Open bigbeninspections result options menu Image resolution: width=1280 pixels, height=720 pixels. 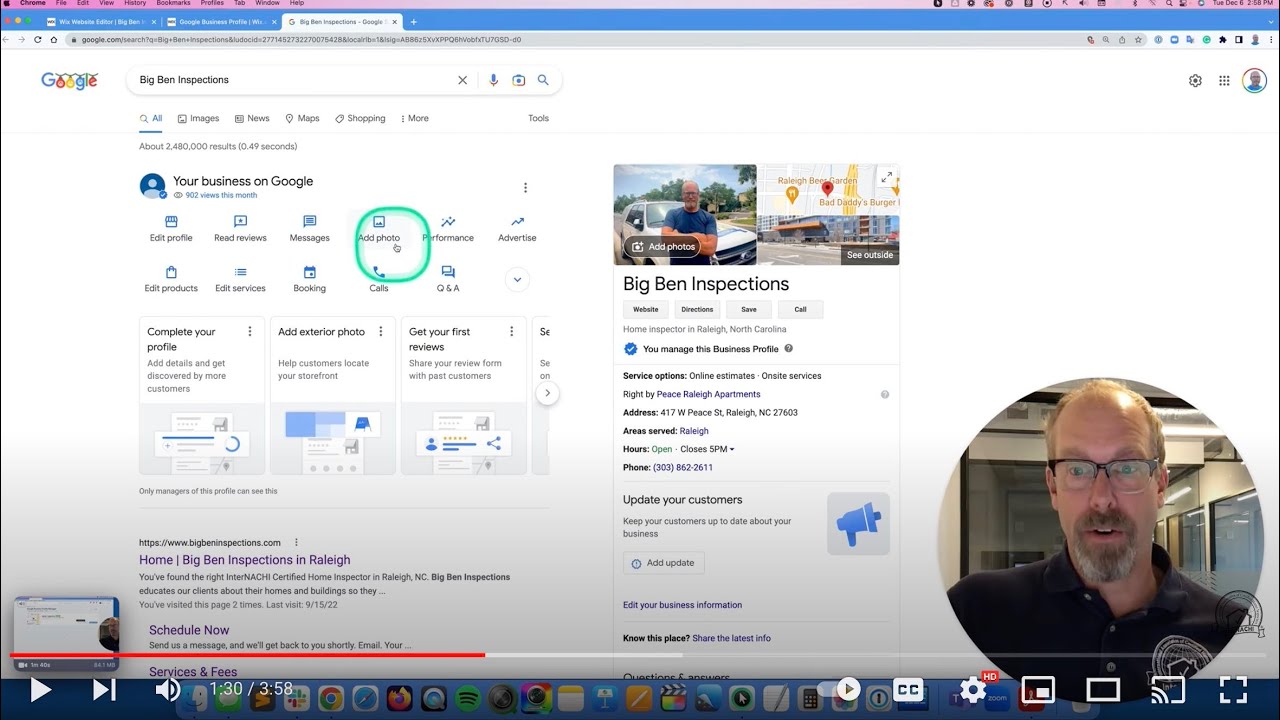296,543
